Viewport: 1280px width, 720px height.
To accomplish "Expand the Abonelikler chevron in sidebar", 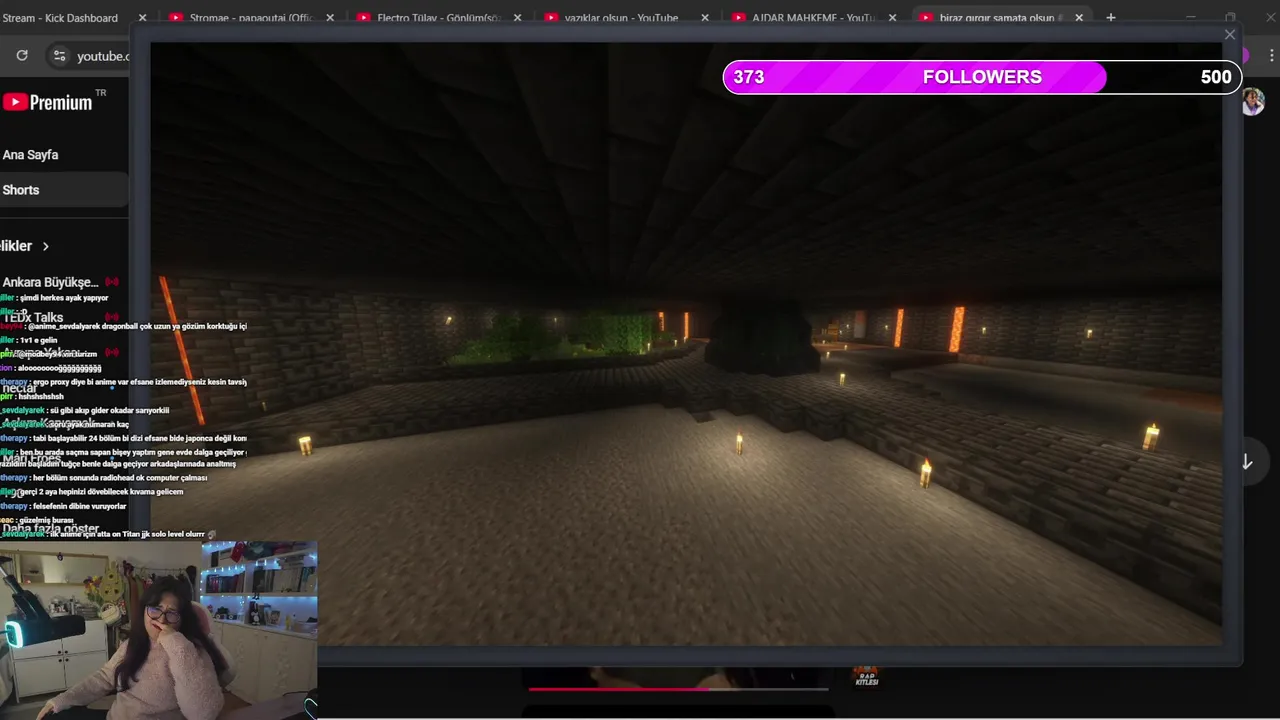I will click(x=45, y=246).
